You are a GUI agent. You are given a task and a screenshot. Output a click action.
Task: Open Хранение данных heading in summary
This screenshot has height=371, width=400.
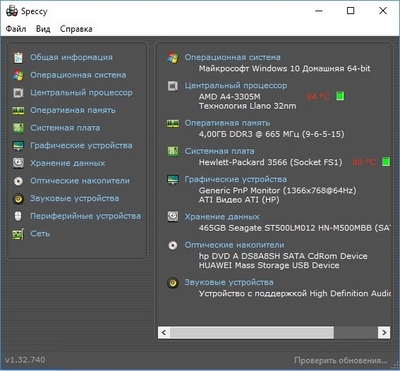tap(222, 217)
